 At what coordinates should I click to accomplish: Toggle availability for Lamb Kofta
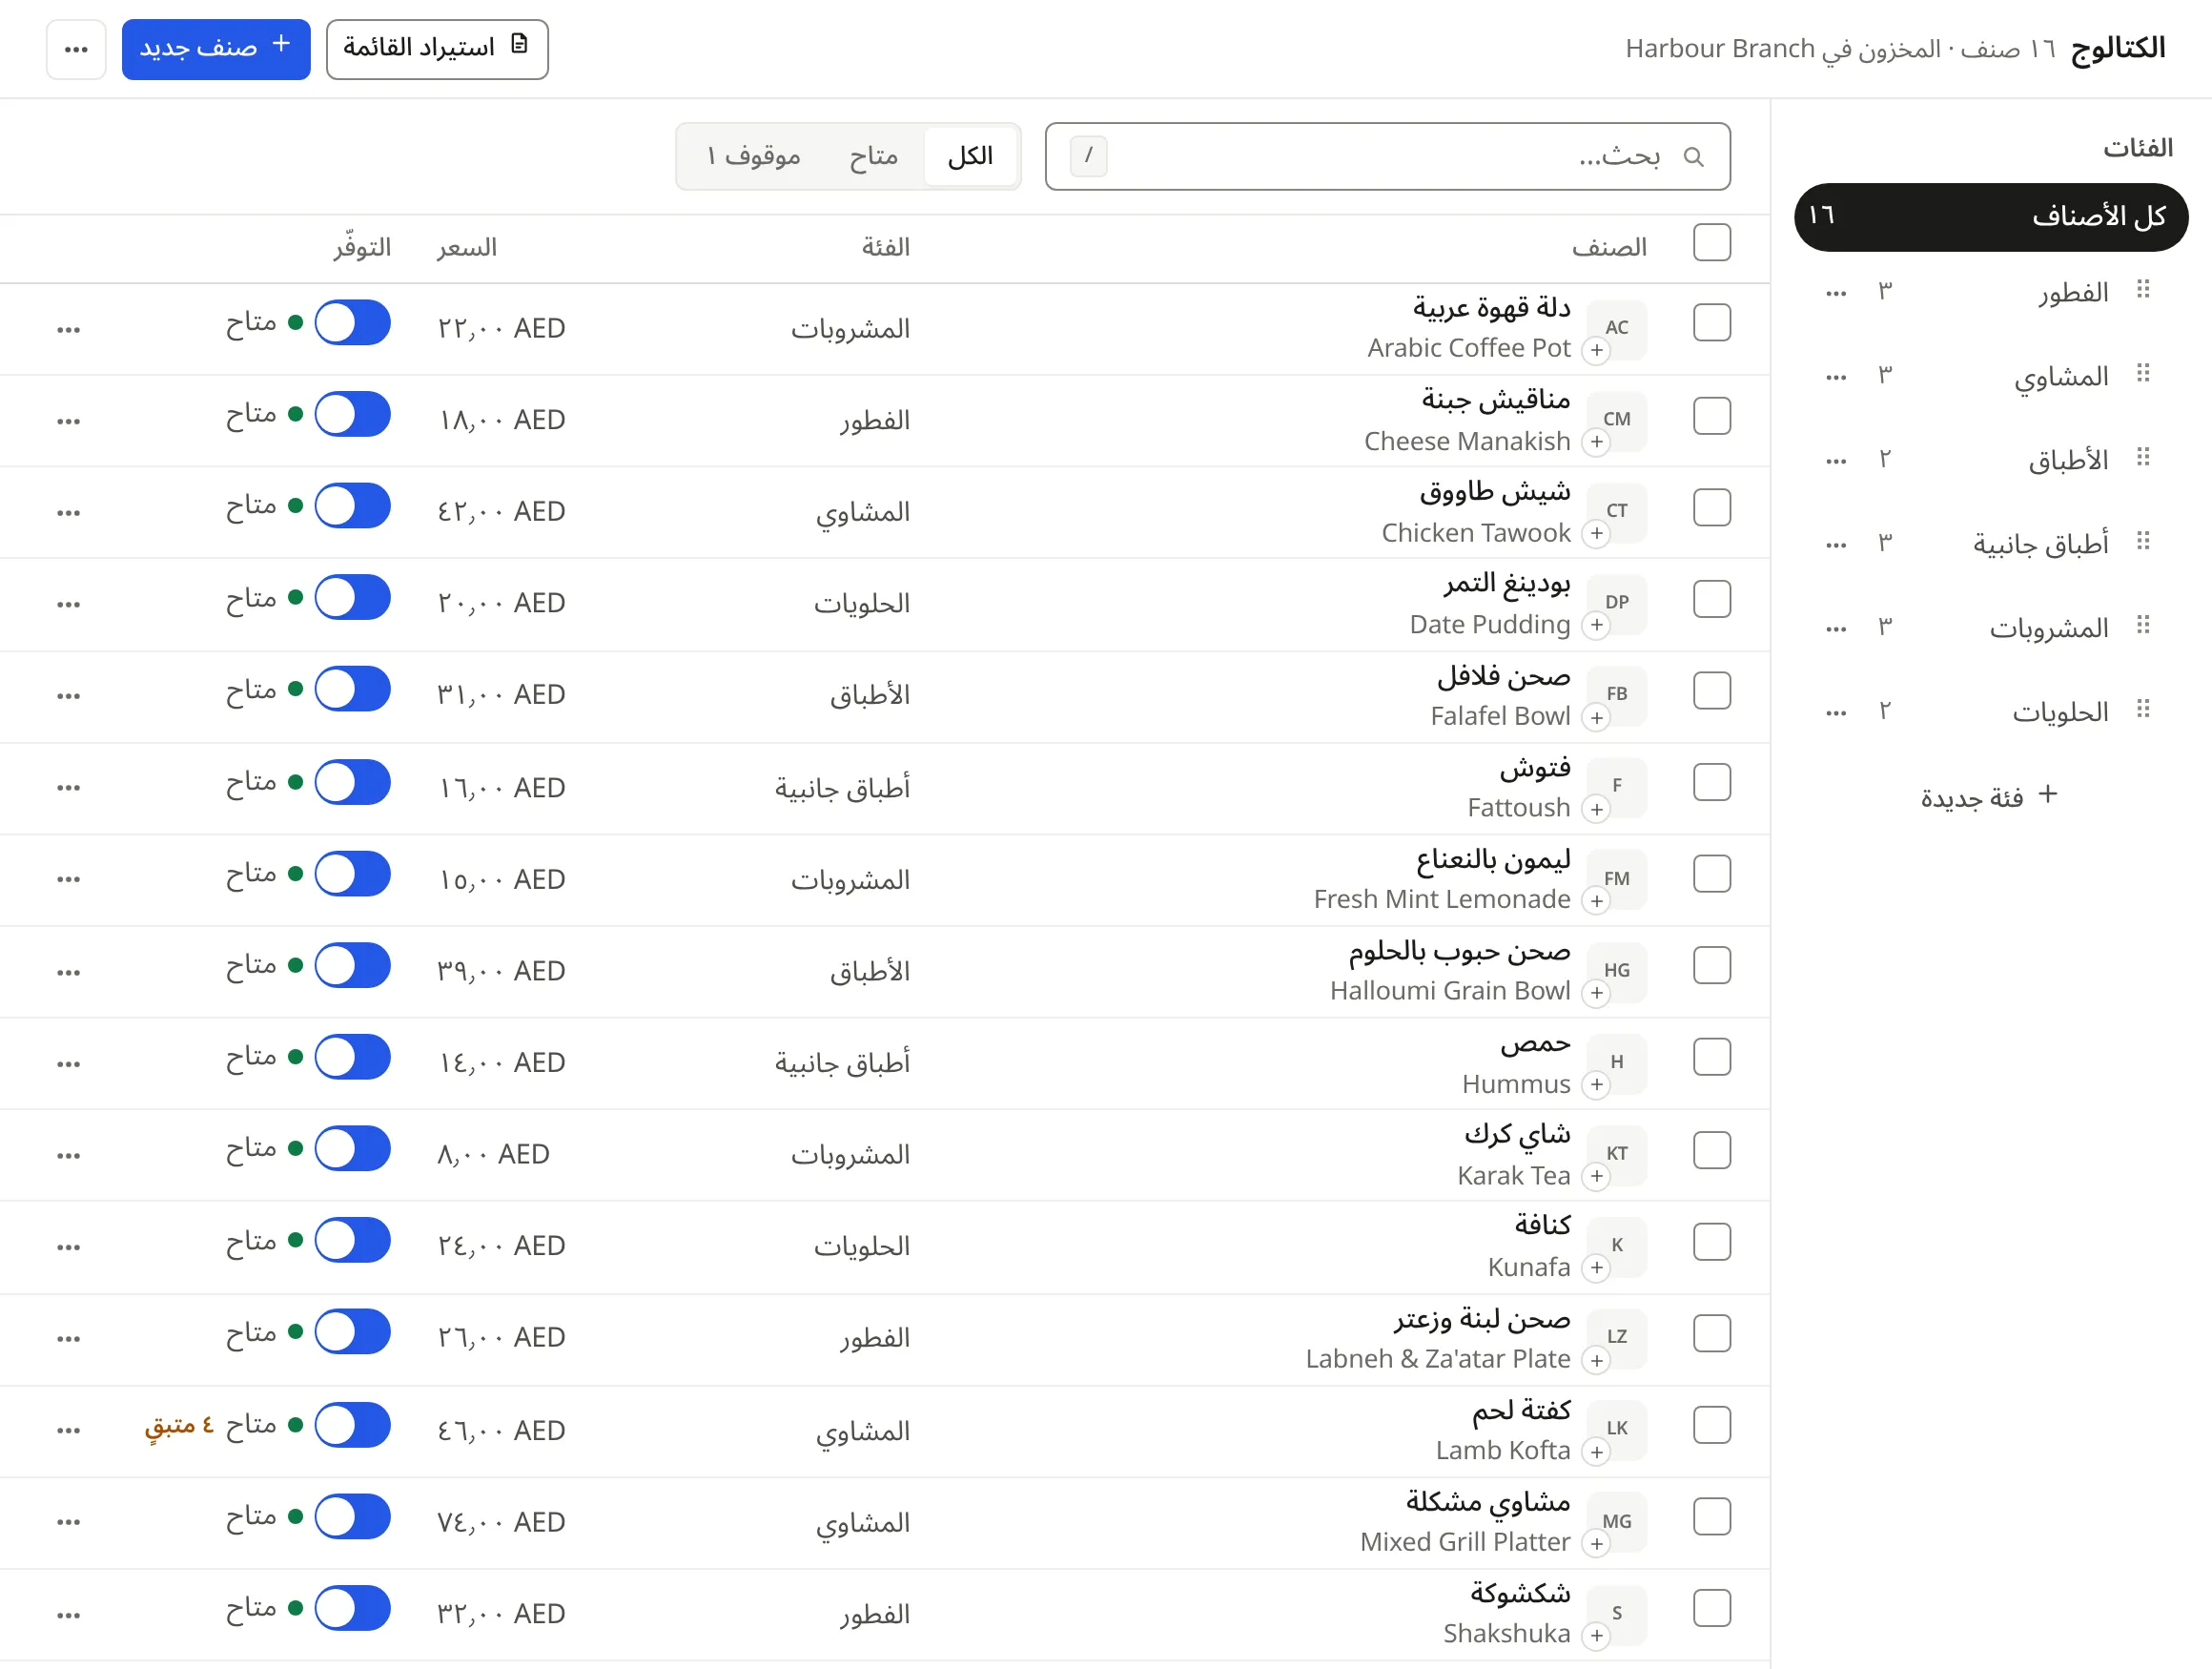[352, 1426]
